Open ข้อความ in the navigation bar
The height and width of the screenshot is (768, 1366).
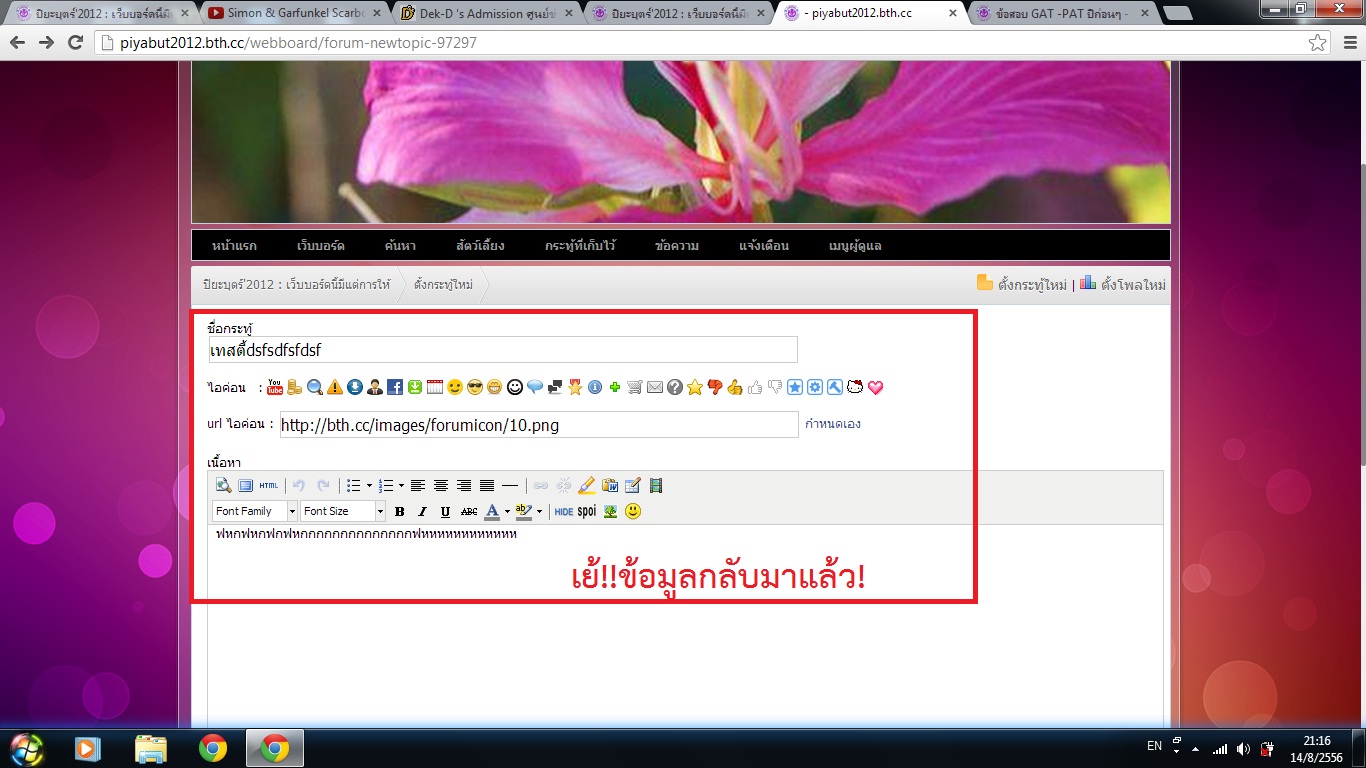[677, 246]
